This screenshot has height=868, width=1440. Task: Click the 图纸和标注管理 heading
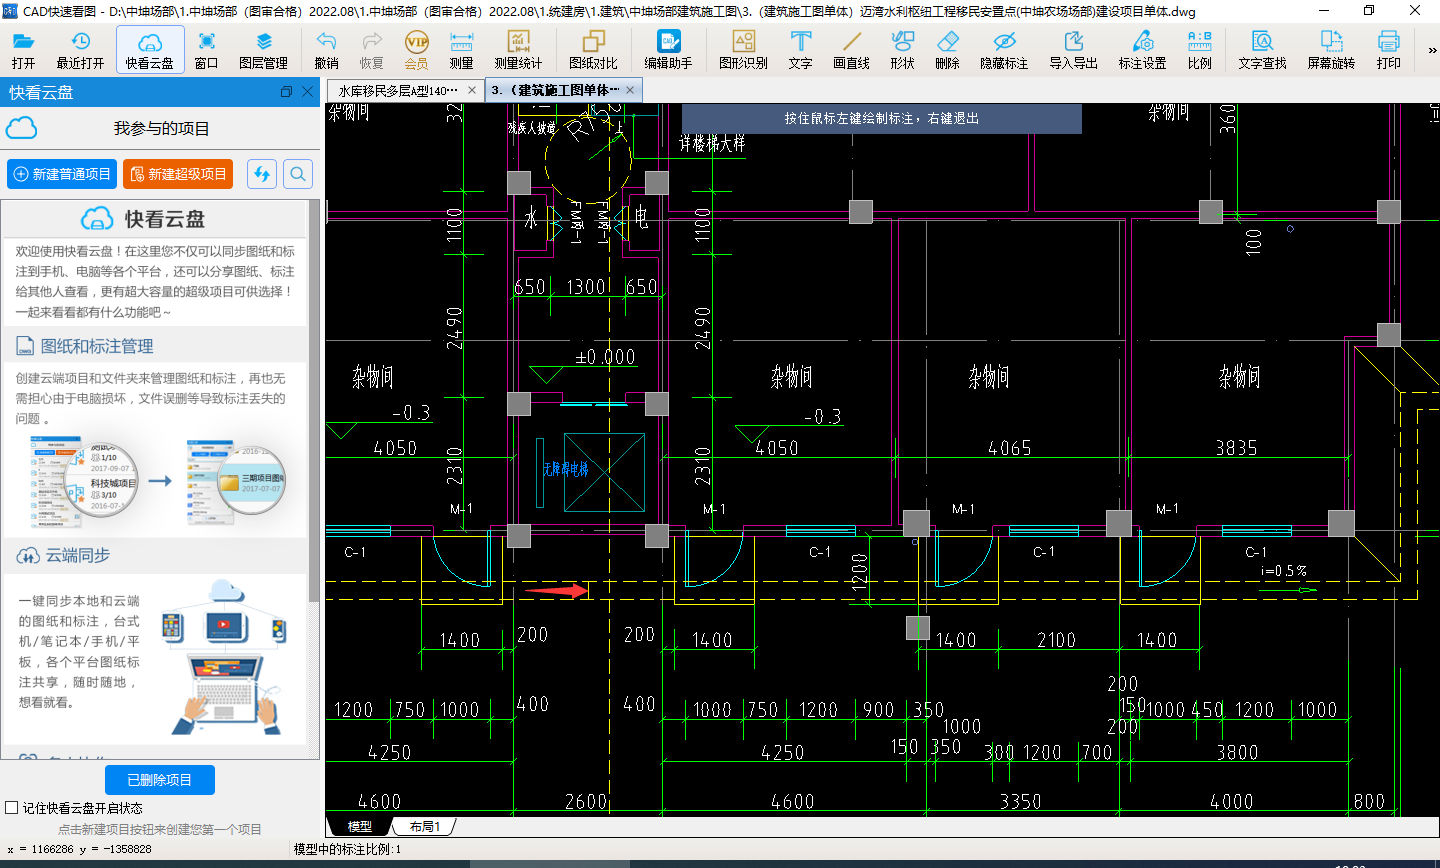(x=97, y=346)
